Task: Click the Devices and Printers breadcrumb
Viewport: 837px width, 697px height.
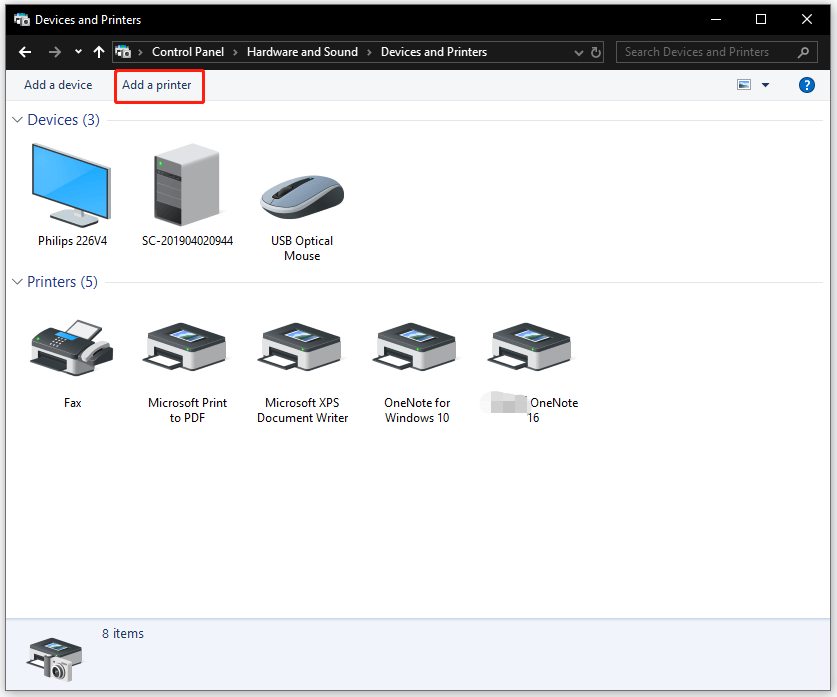Action: (x=434, y=52)
